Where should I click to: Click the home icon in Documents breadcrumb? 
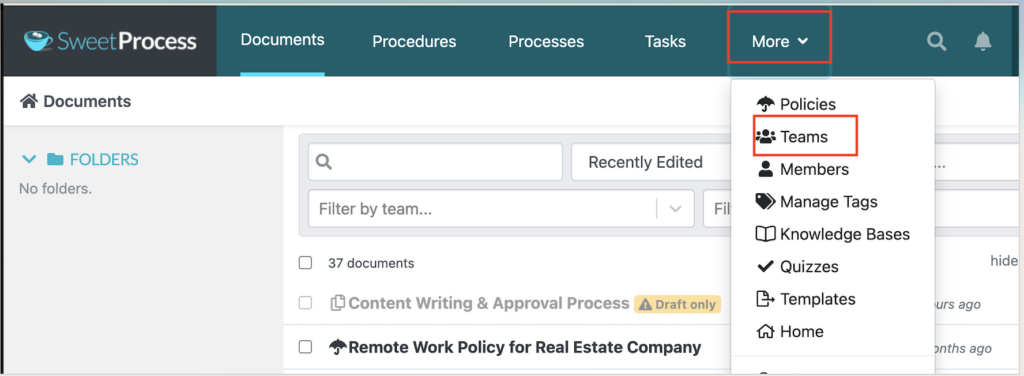[29, 101]
